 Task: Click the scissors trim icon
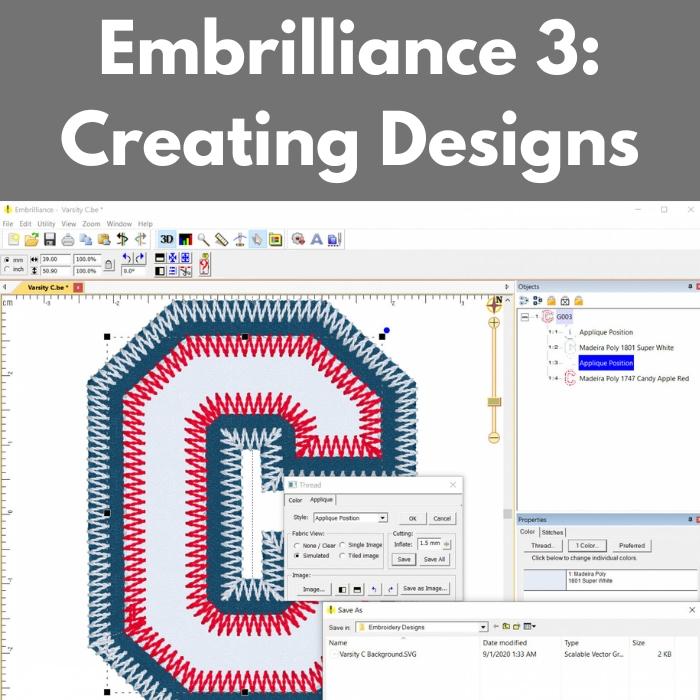[186, 271]
